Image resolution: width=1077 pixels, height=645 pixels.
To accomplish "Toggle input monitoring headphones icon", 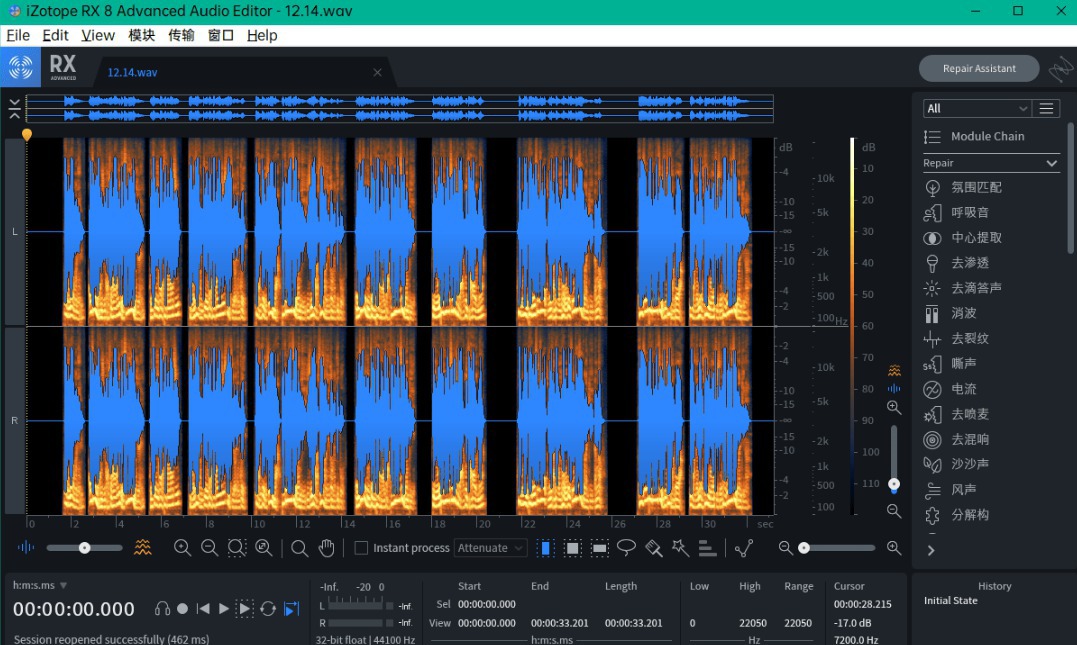I will tap(162, 609).
